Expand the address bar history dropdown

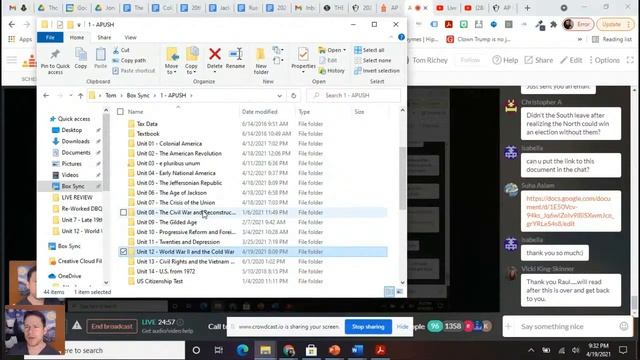tap(280, 96)
